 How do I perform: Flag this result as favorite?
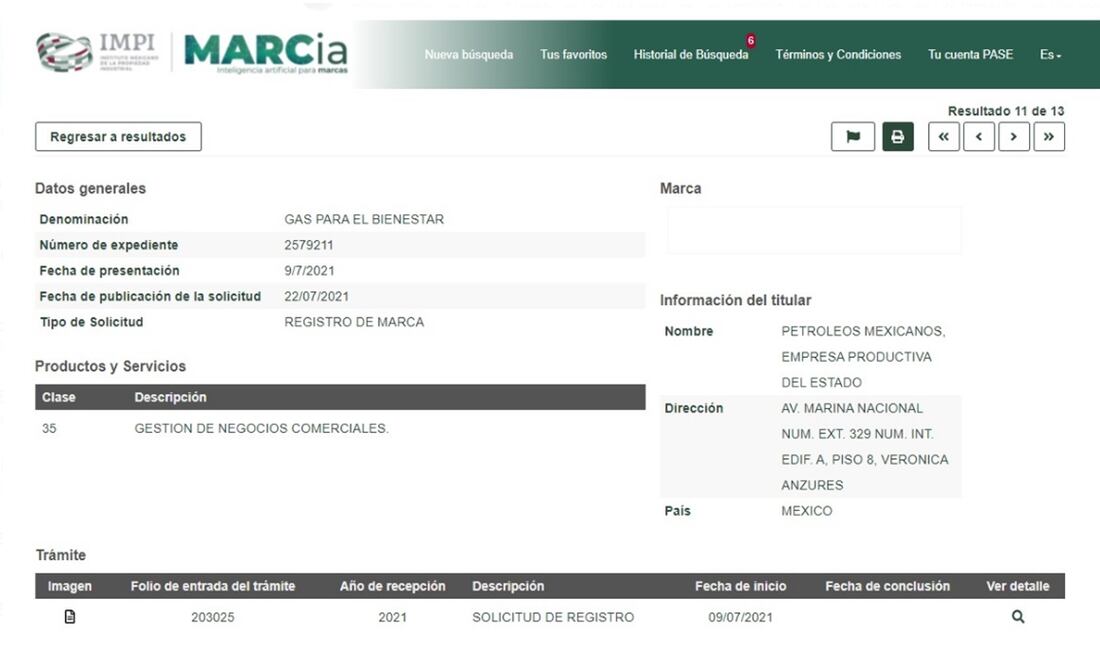[852, 136]
